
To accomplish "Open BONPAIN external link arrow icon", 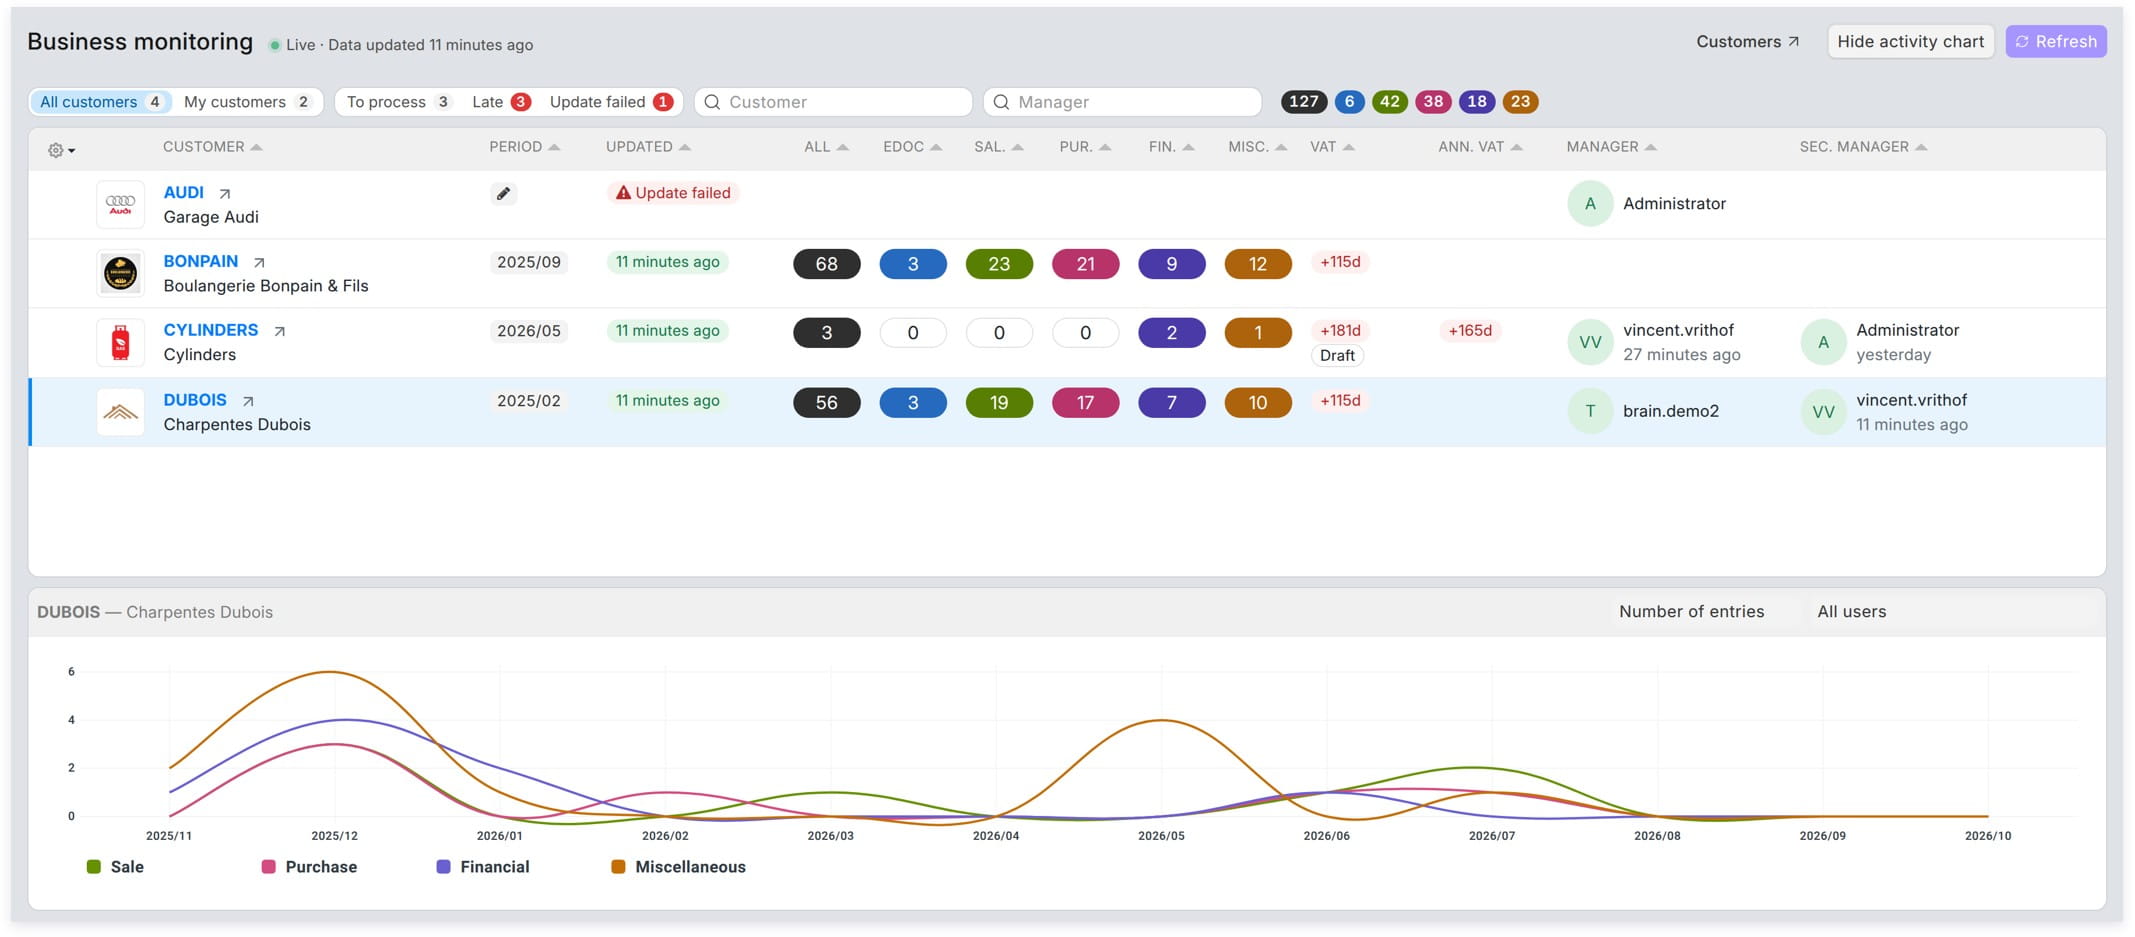I will tap(259, 263).
